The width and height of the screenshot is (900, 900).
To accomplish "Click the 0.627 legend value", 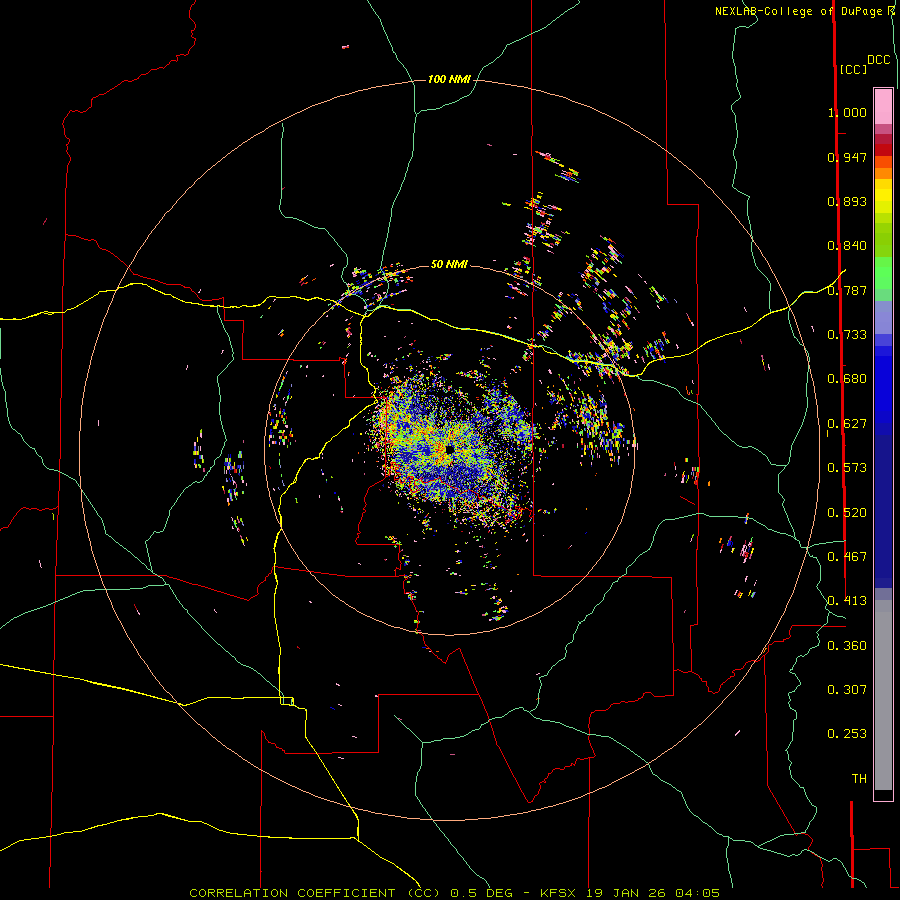I will click(847, 424).
